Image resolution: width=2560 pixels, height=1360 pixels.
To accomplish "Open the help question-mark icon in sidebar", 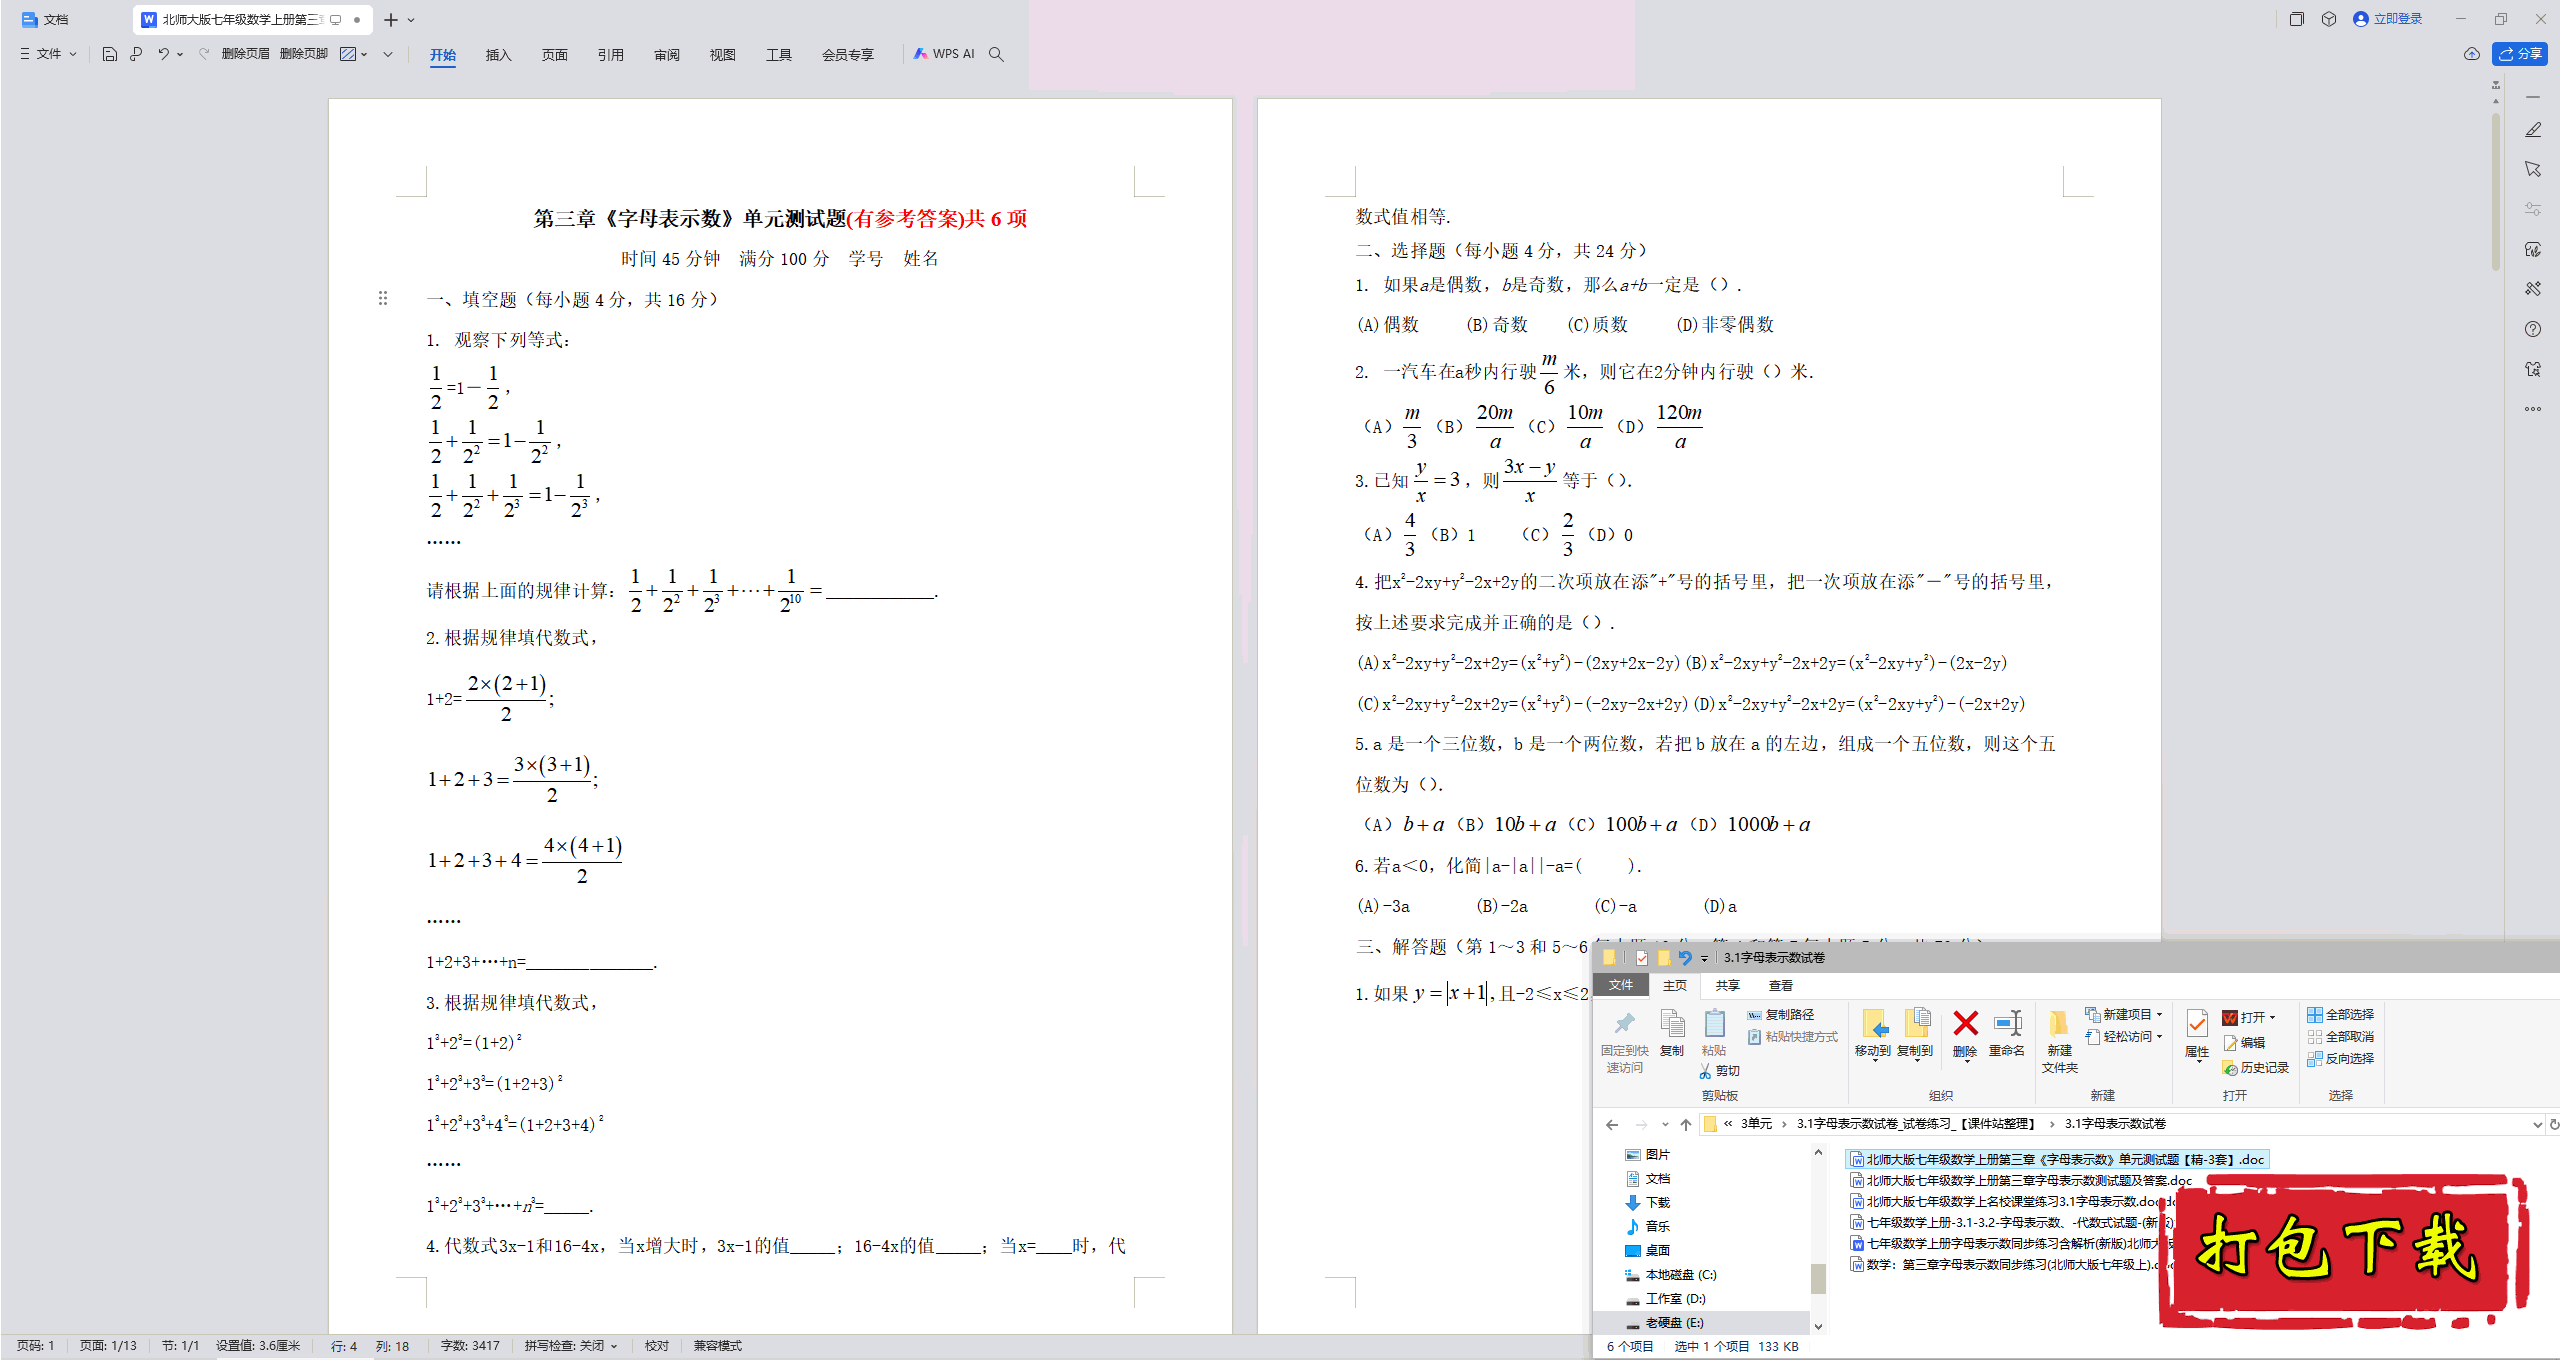I will coord(2533,329).
